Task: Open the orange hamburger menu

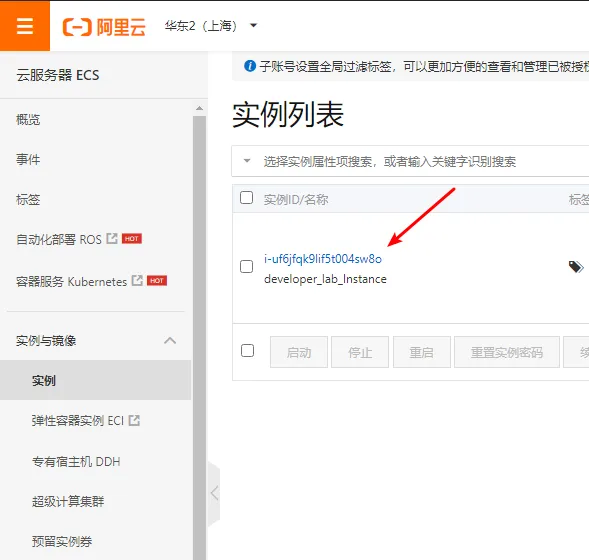Action: pyautogui.click(x=25, y=26)
